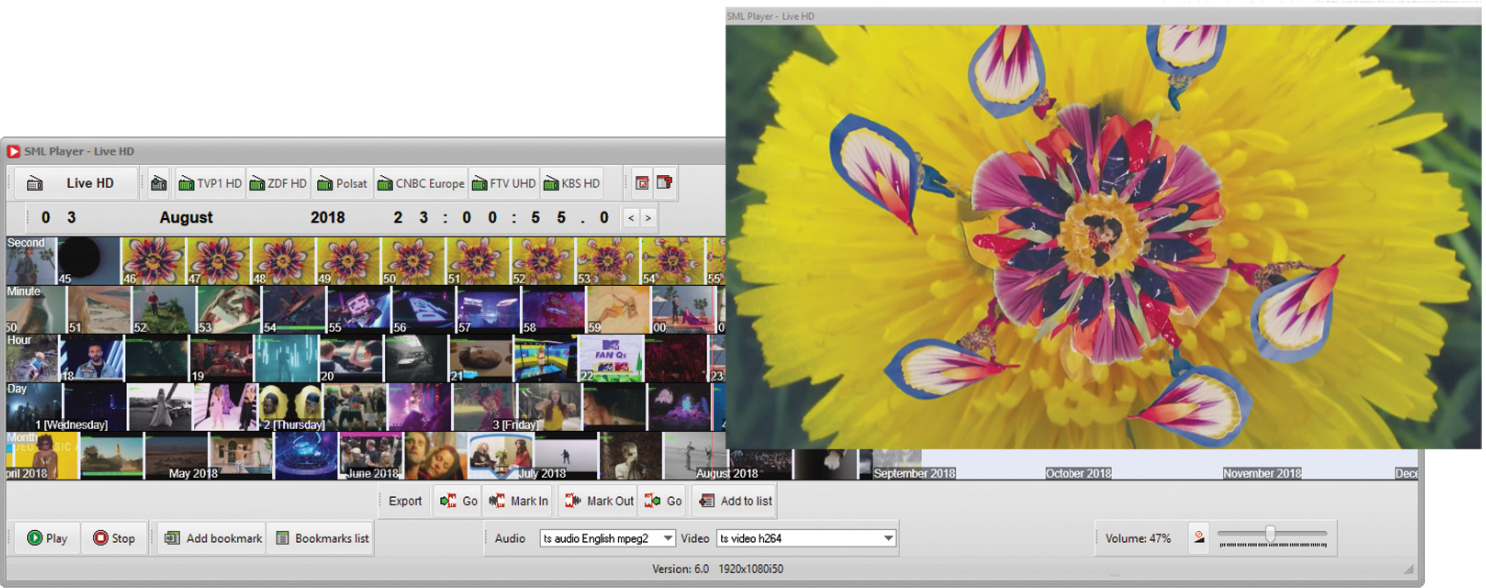Click the volume slider handle
Viewport: 1486px width, 588px height.
[1270, 535]
